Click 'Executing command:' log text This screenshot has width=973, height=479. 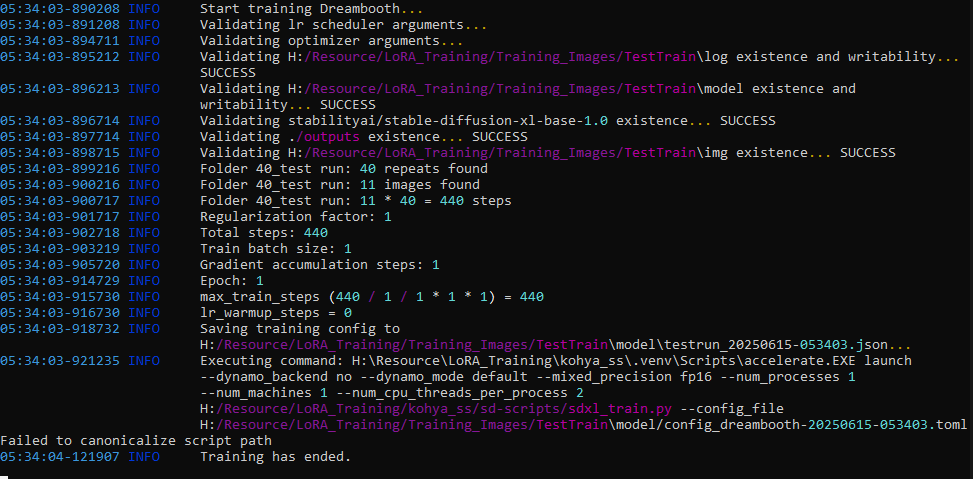click(271, 360)
